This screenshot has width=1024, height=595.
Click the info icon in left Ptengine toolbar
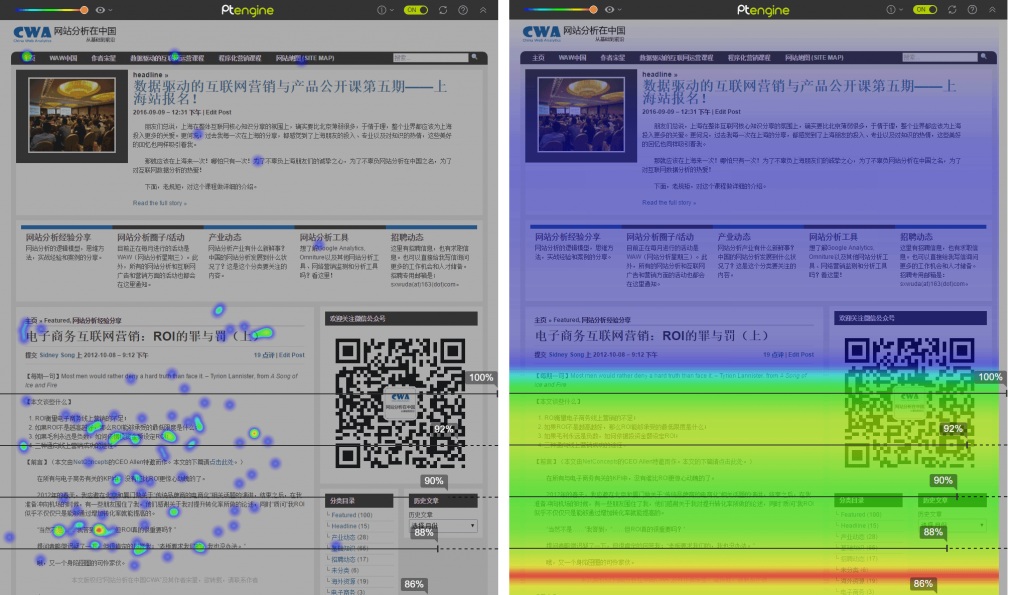(x=381, y=10)
